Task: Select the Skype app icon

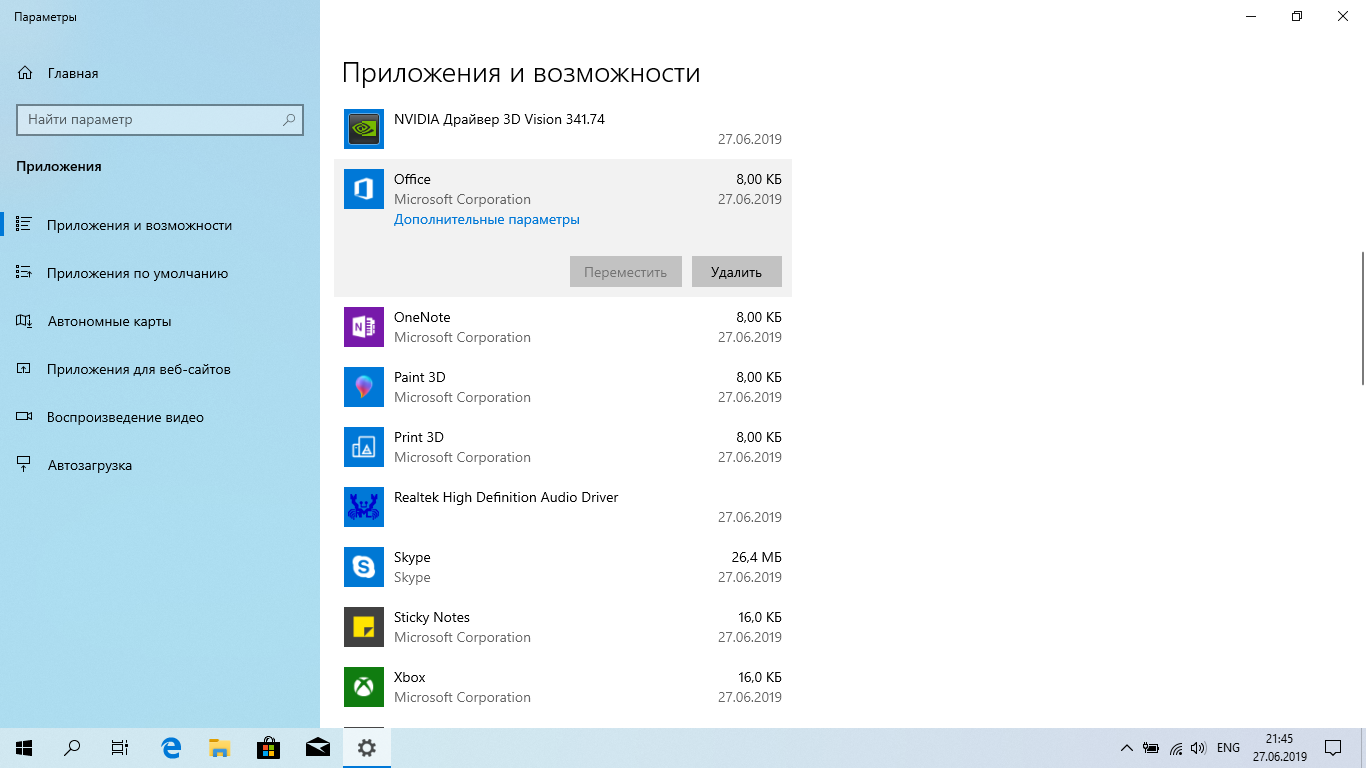Action: pyautogui.click(x=364, y=567)
